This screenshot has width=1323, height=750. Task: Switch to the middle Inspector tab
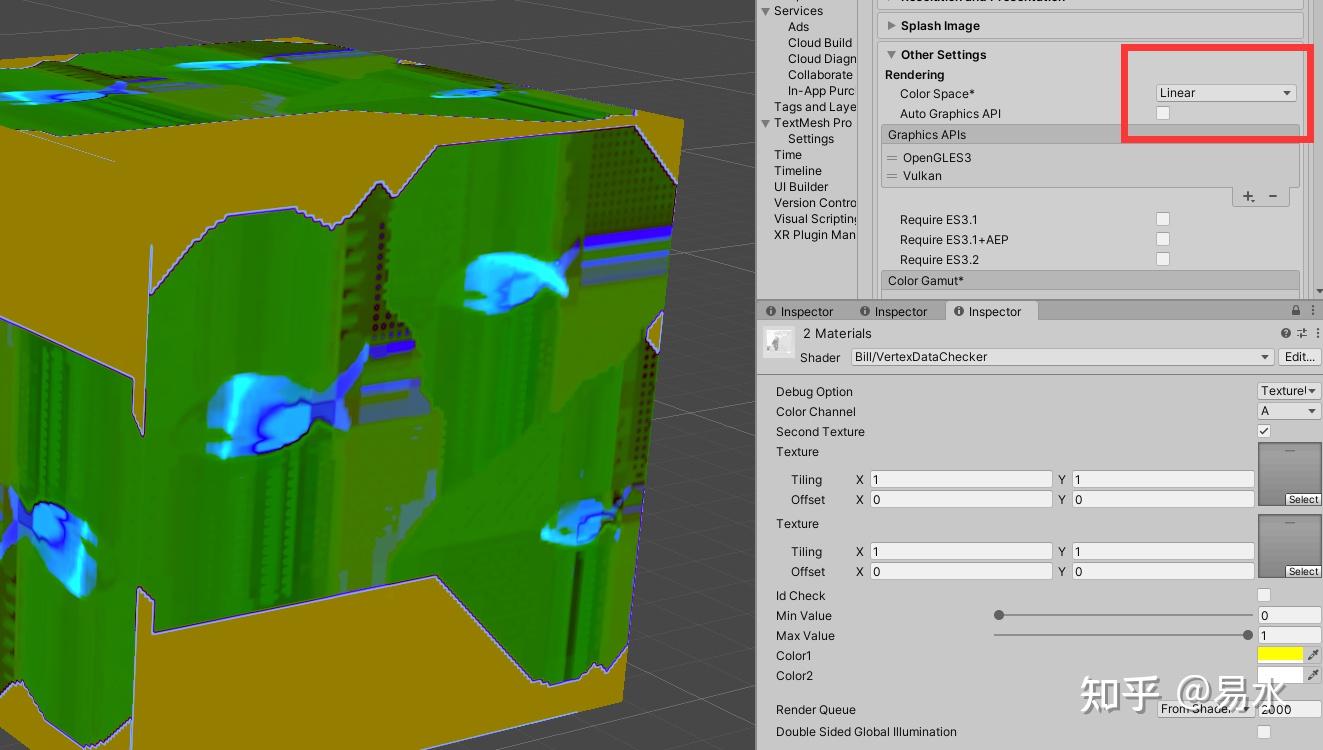(897, 311)
